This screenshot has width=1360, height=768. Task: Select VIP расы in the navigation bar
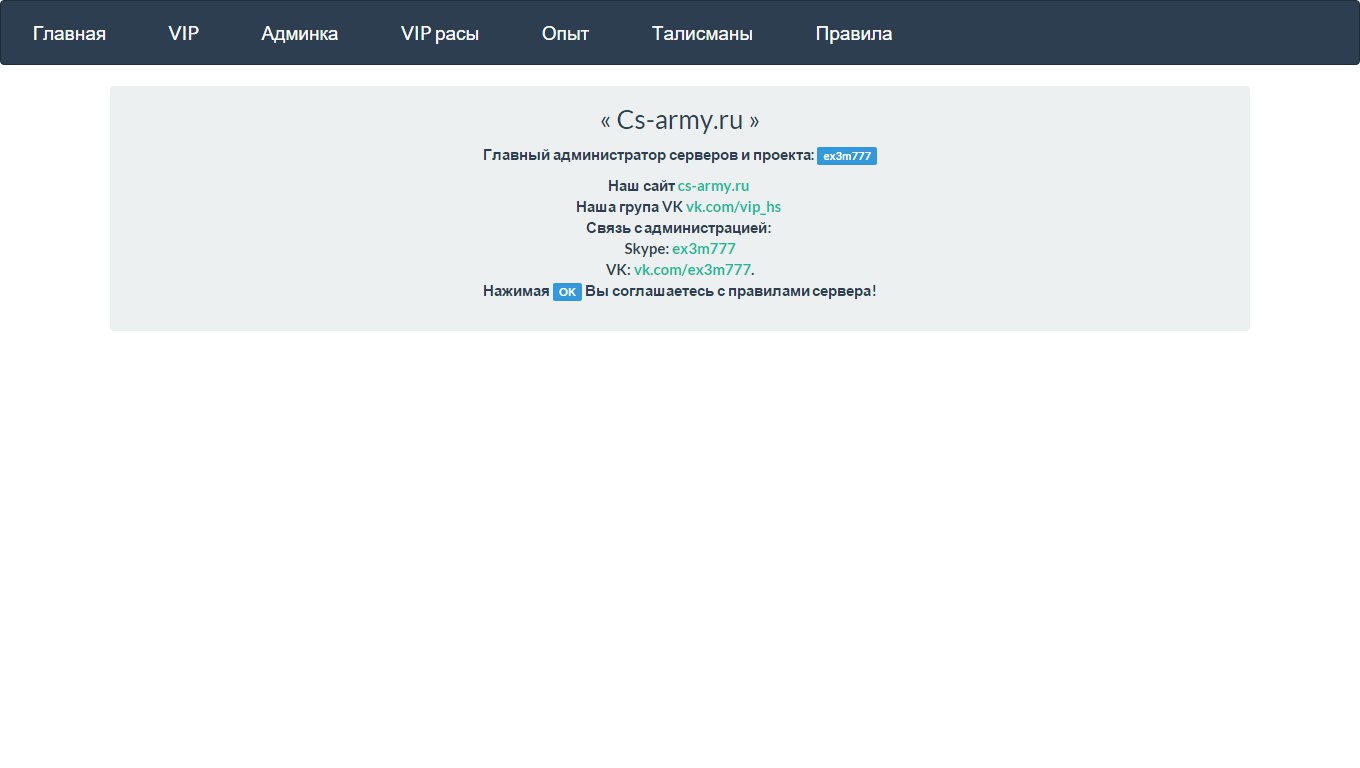coord(440,33)
